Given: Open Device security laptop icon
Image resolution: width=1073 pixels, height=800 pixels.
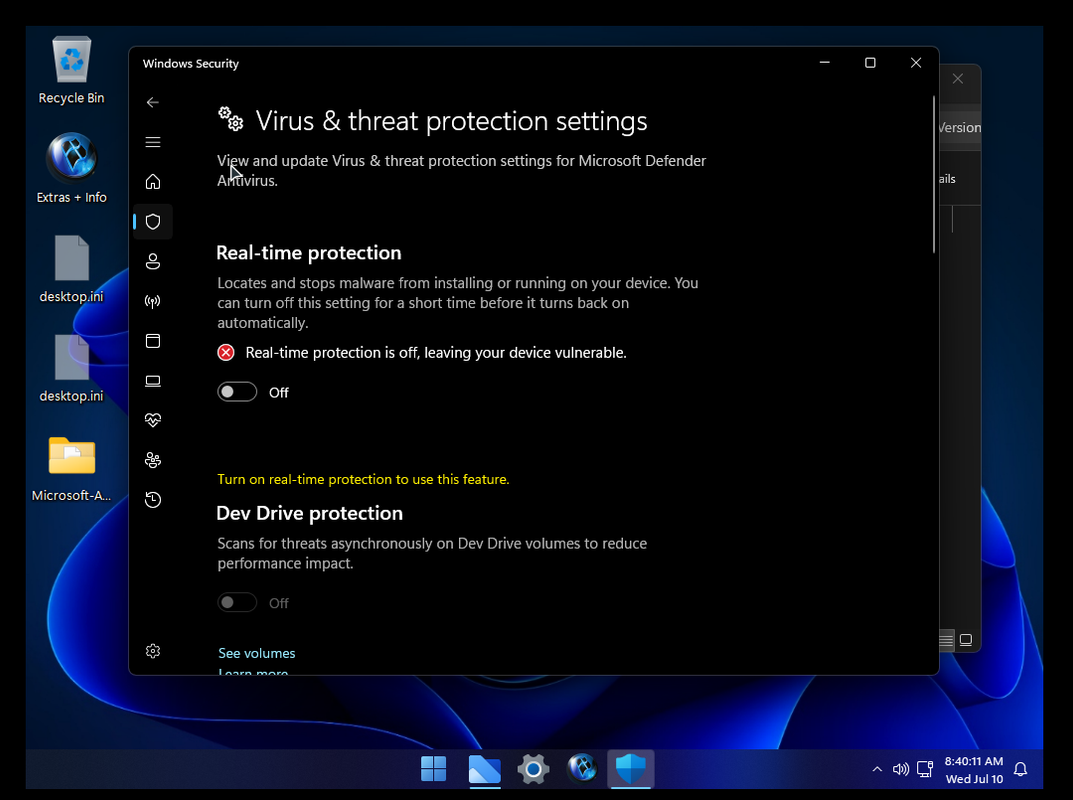Looking at the screenshot, I should click(153, 380).
